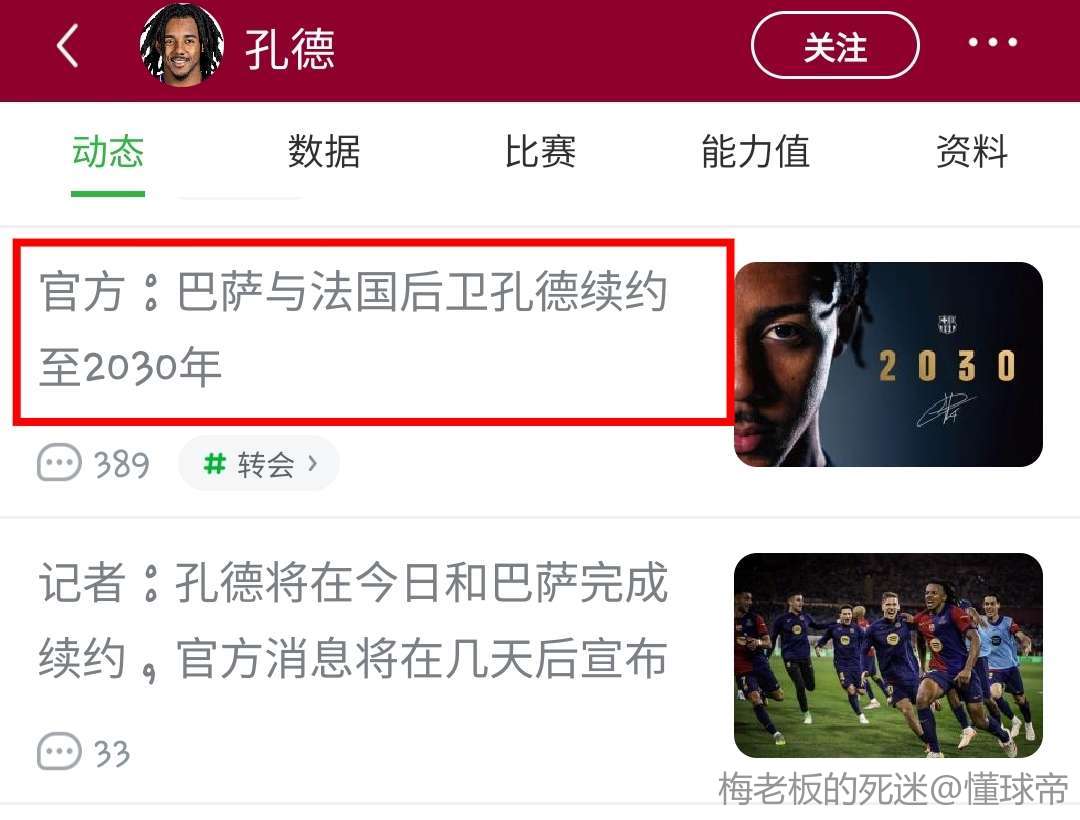Open the 资料 tab

[972, 151]
